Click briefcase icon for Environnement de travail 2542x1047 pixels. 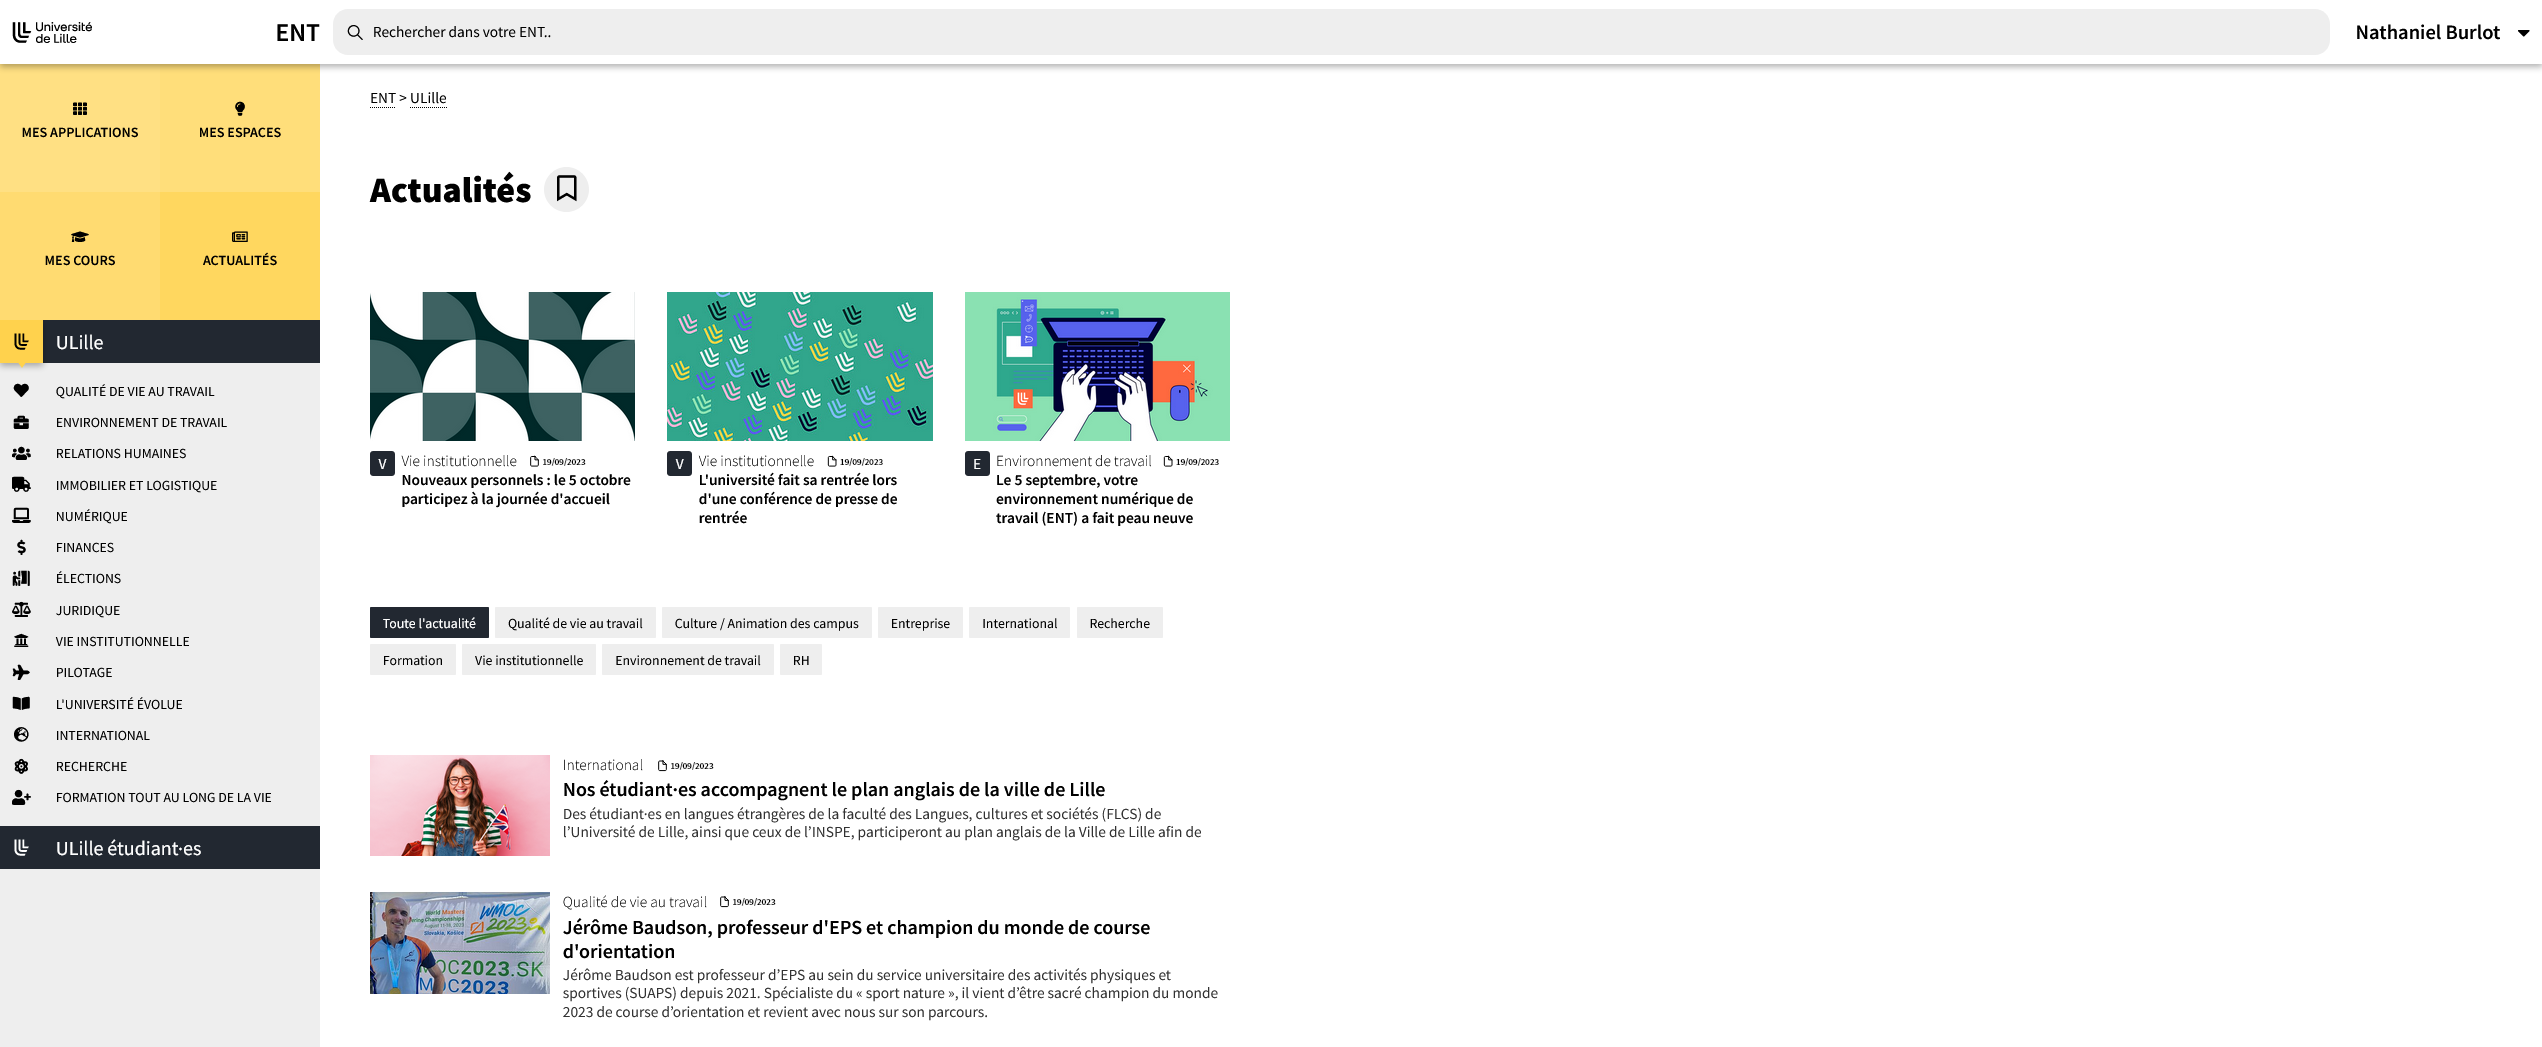coord(21,422)
